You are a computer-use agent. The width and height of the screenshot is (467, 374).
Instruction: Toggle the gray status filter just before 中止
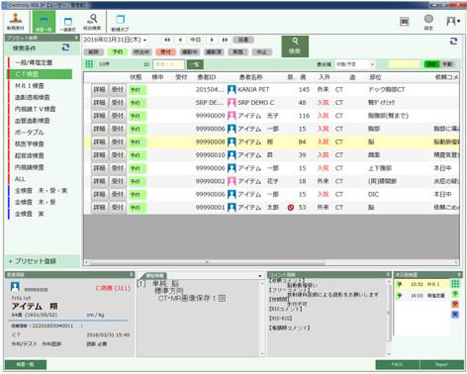pos(238,52)
